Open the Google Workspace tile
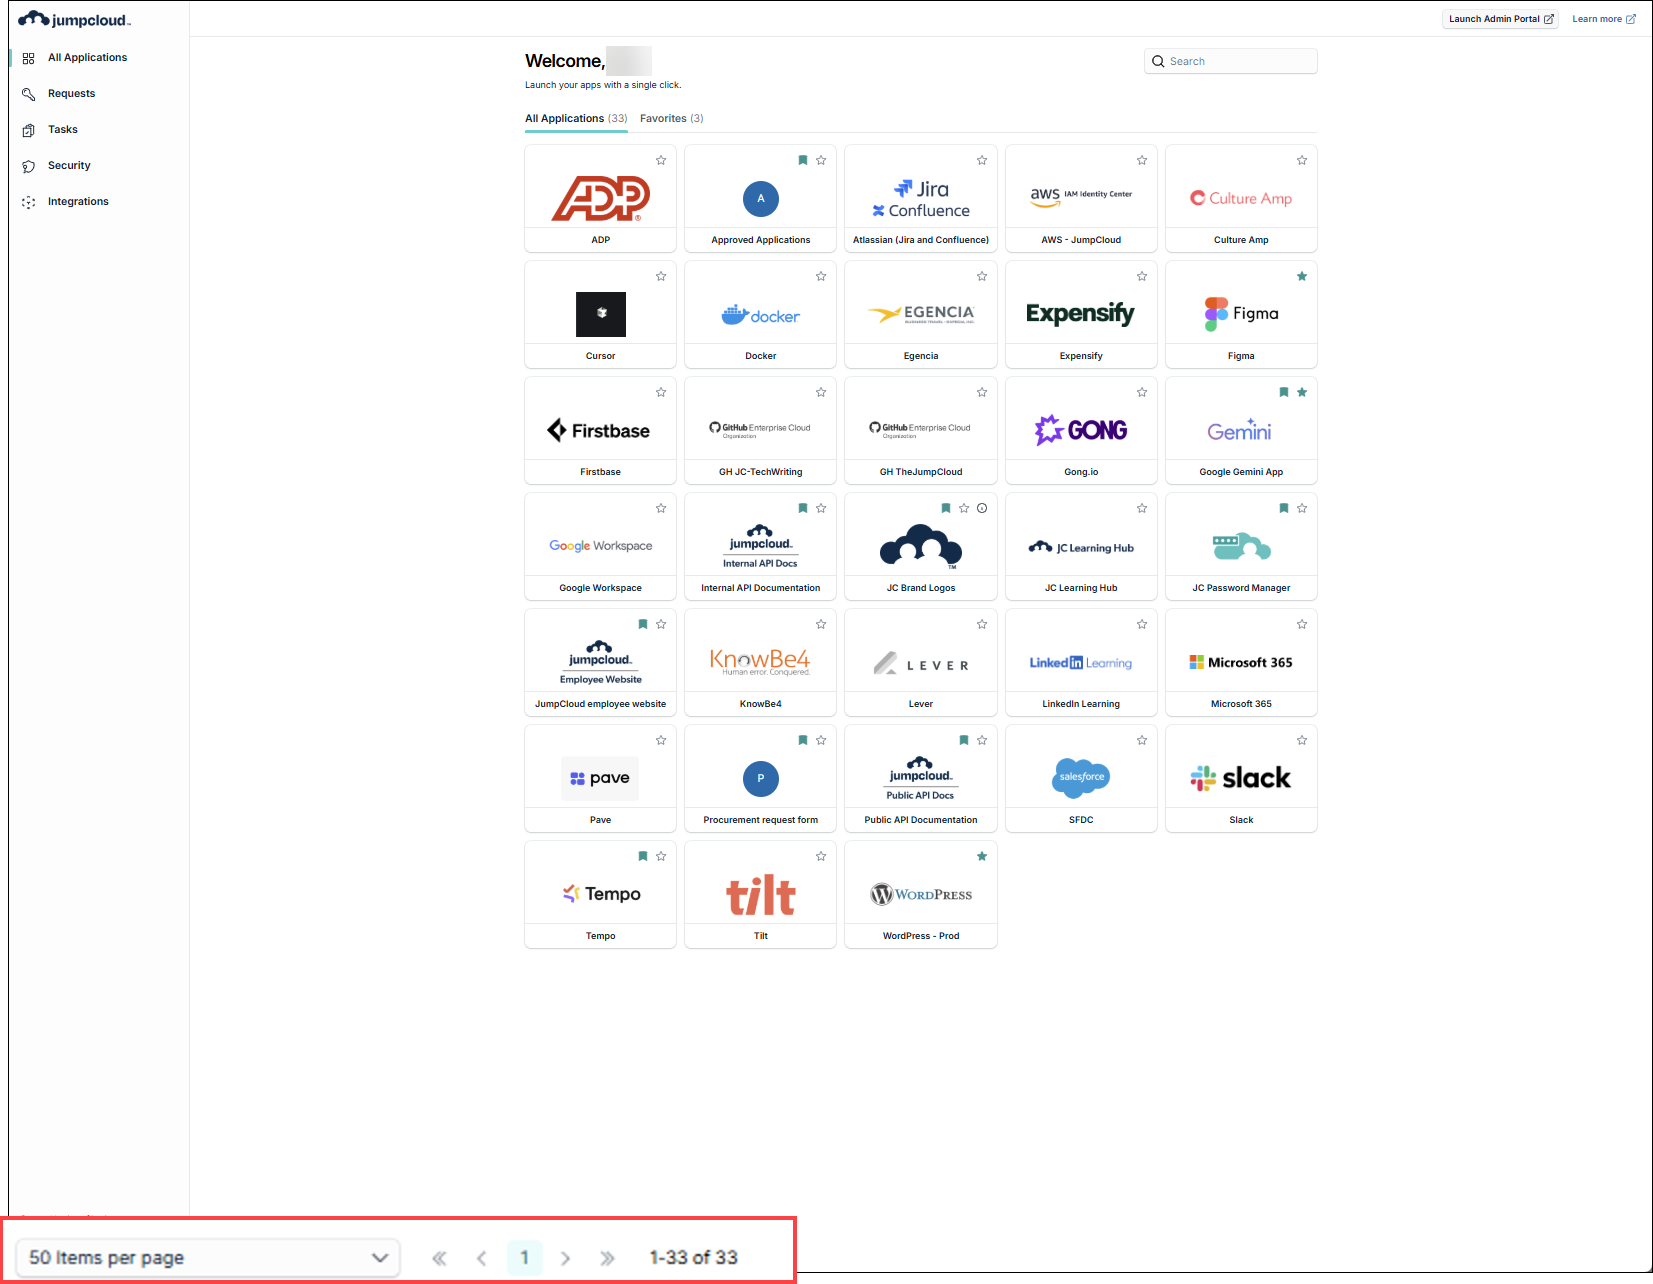This screenshot has width=1653, height=1284. click(x=600, y=546)
